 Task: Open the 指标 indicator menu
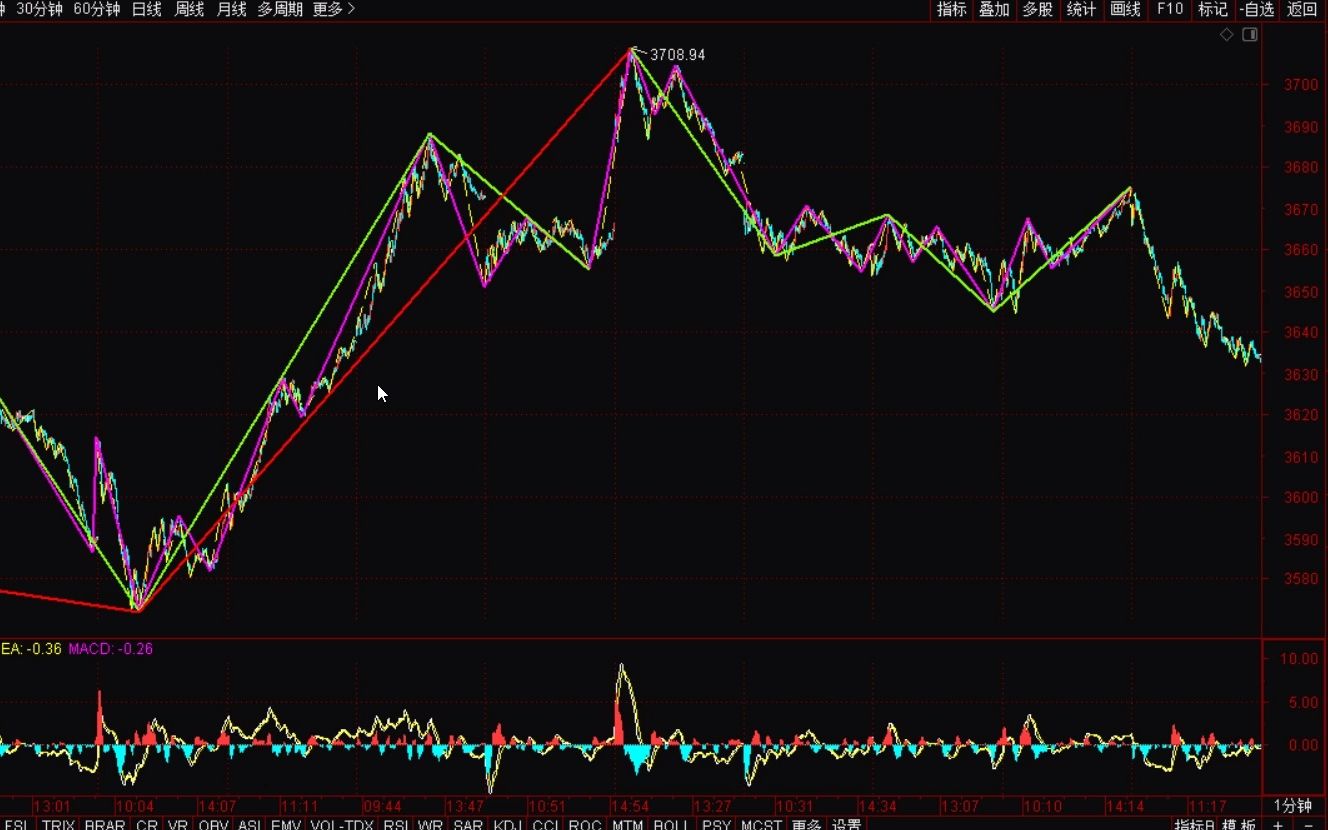[x=952, y=9]
